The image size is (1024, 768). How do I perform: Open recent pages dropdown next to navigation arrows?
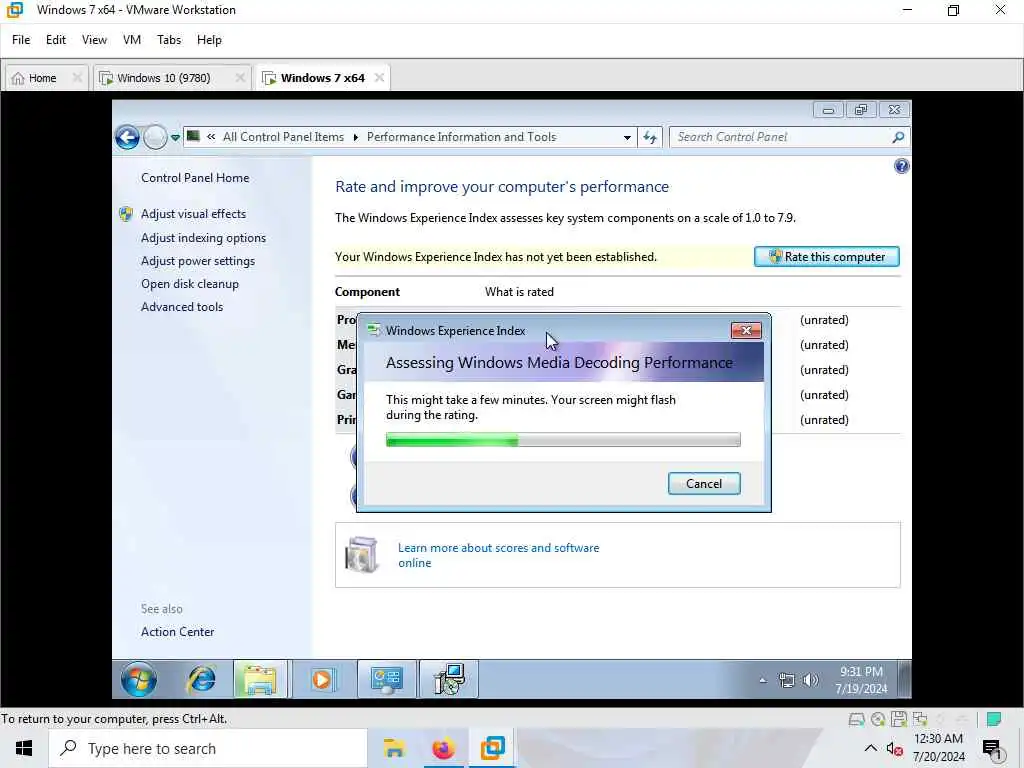pos(175,138)
